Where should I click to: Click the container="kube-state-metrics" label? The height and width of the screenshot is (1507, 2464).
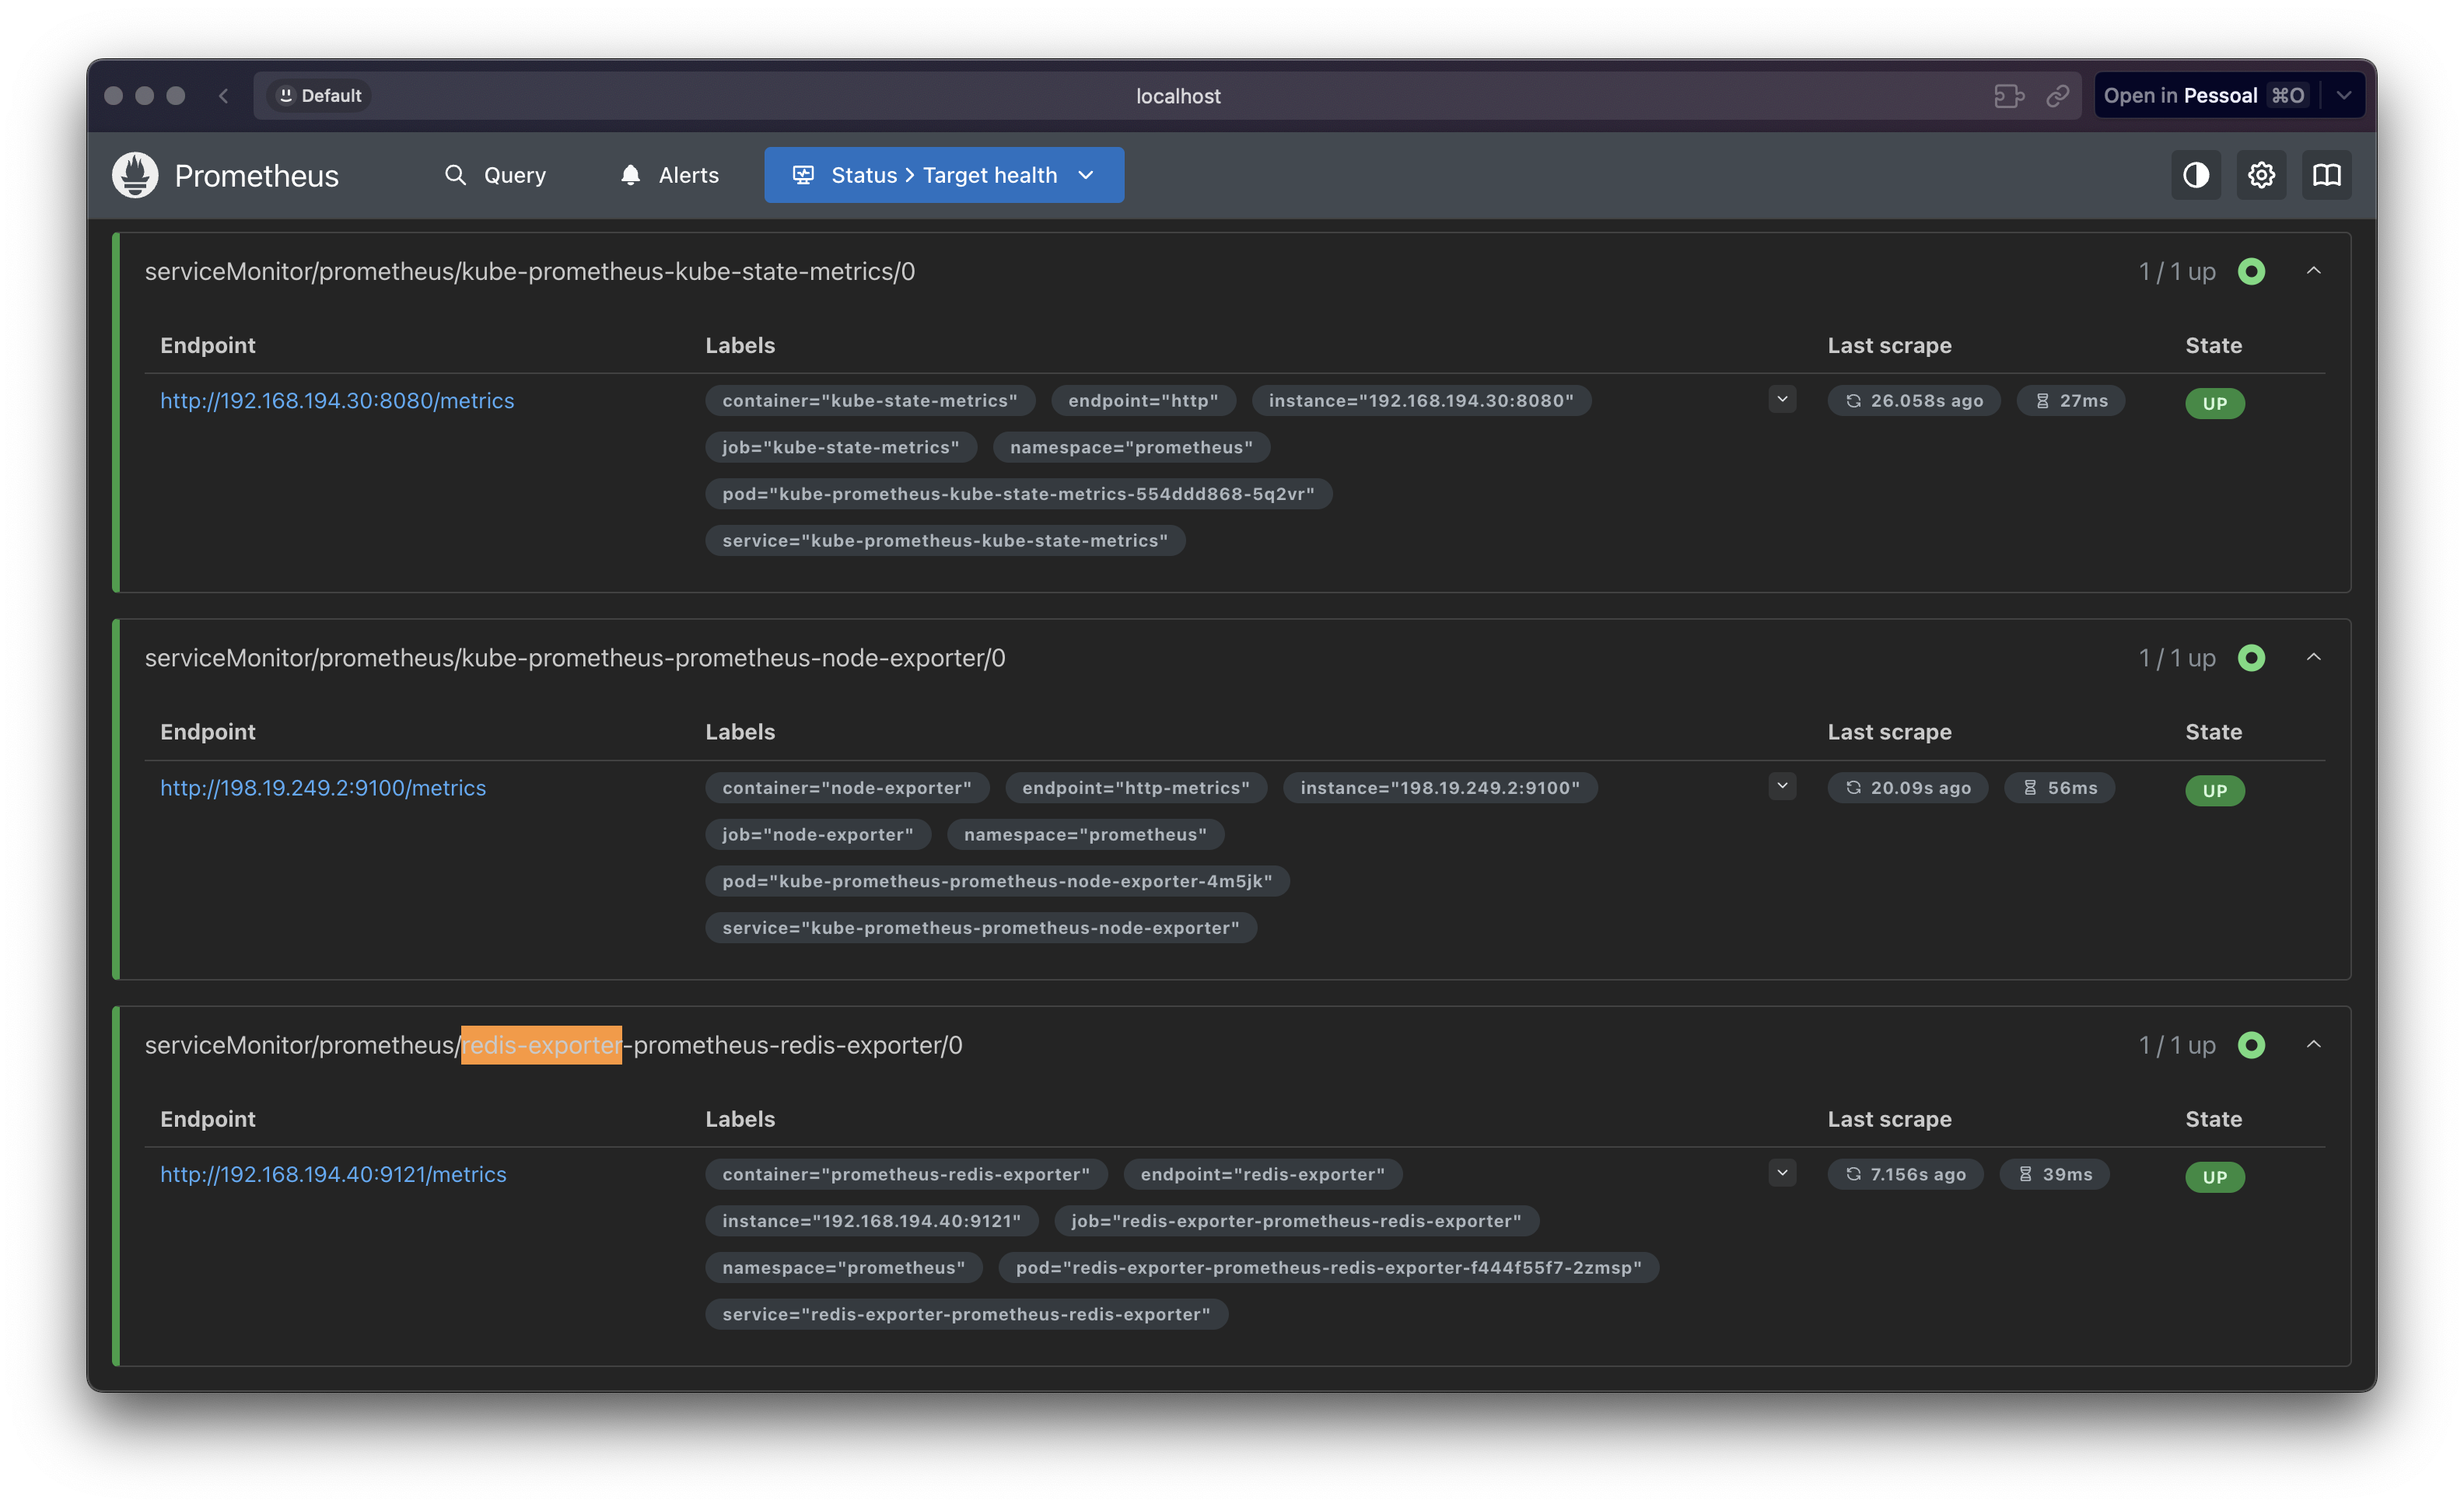(870, 401)
